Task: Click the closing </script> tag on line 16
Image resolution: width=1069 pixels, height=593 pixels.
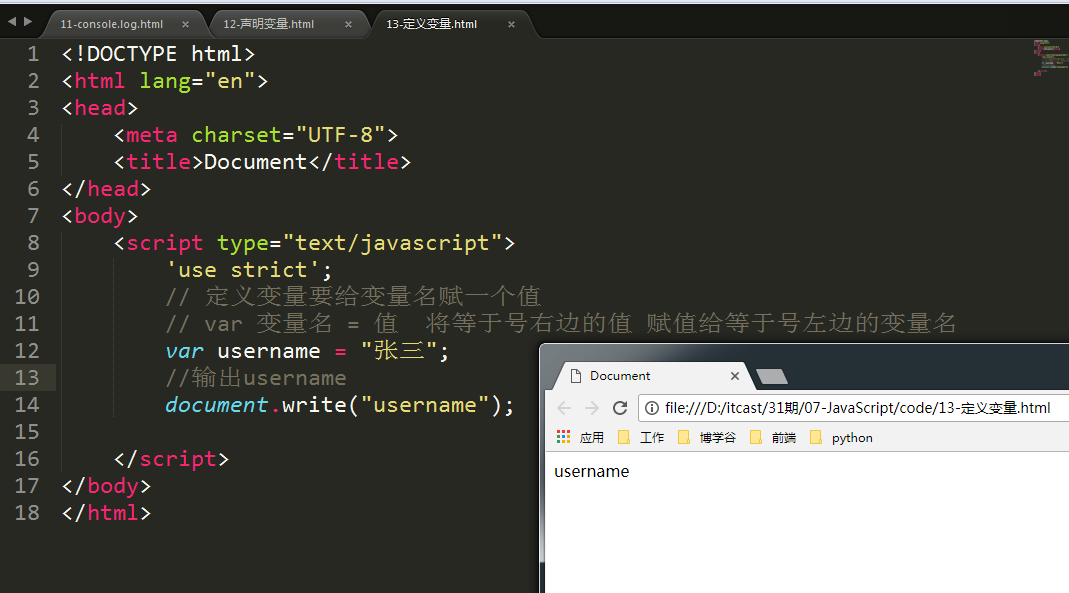Action: pyautogui.click(x=171, y=459)
